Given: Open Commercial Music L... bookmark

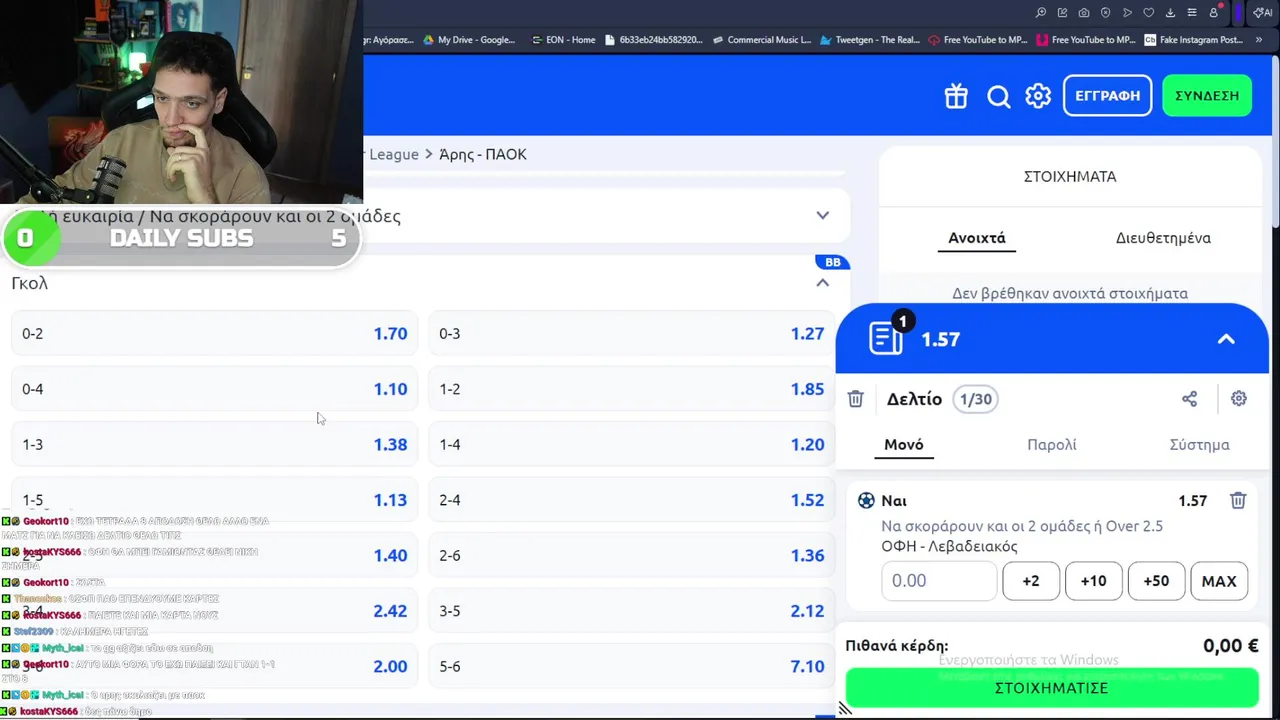Looking at the screenshot, I should tap(761, 40).
